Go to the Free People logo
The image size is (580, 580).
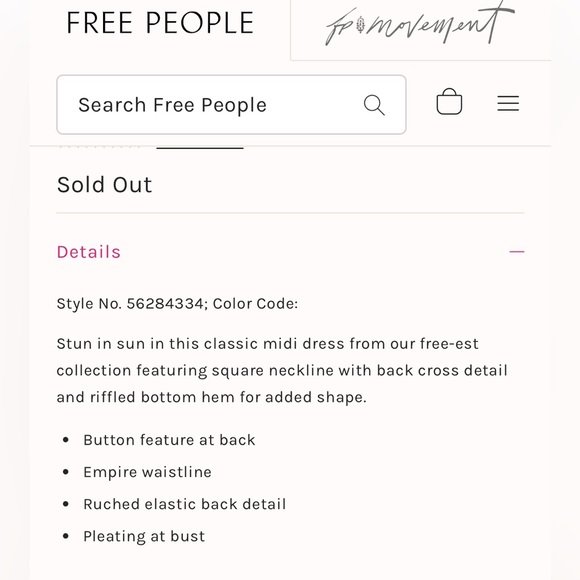(x=160, y=23)
